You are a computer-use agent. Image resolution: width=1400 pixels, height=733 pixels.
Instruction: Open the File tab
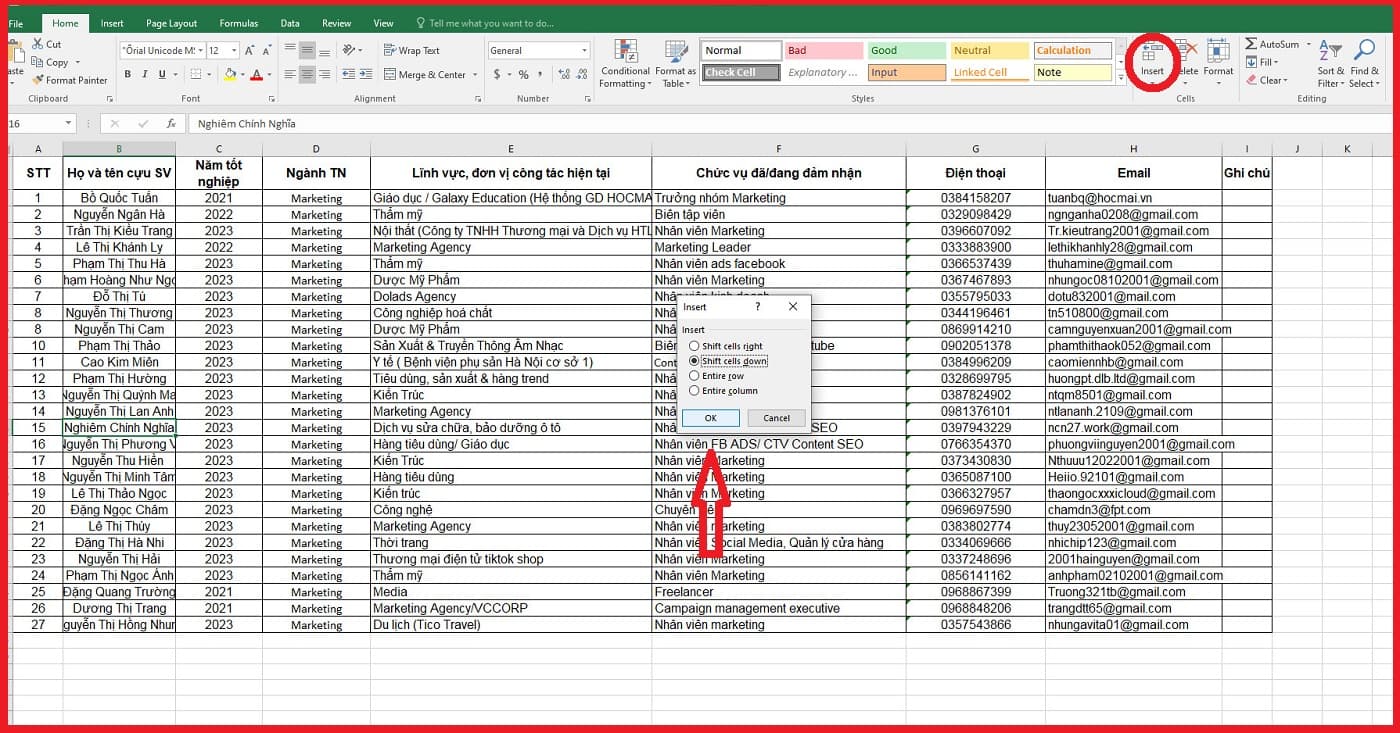pyautogui.click(x=16, y=23)
